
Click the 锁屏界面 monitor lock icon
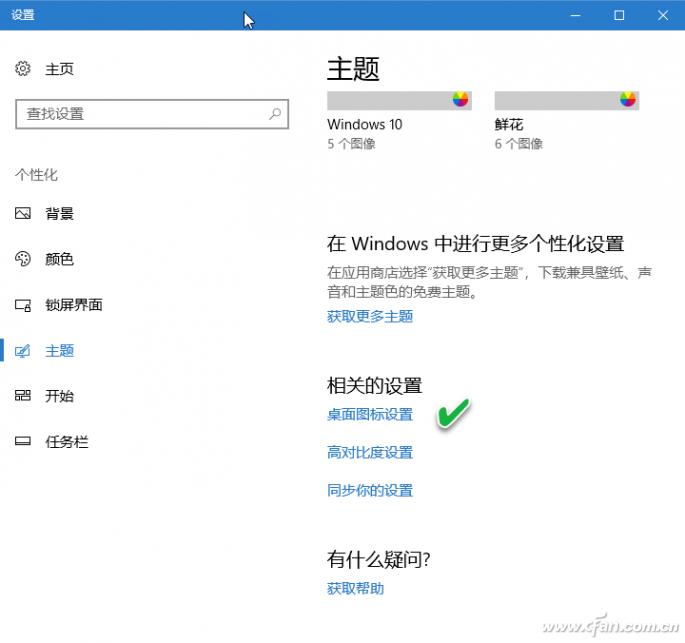click(23, 305)
